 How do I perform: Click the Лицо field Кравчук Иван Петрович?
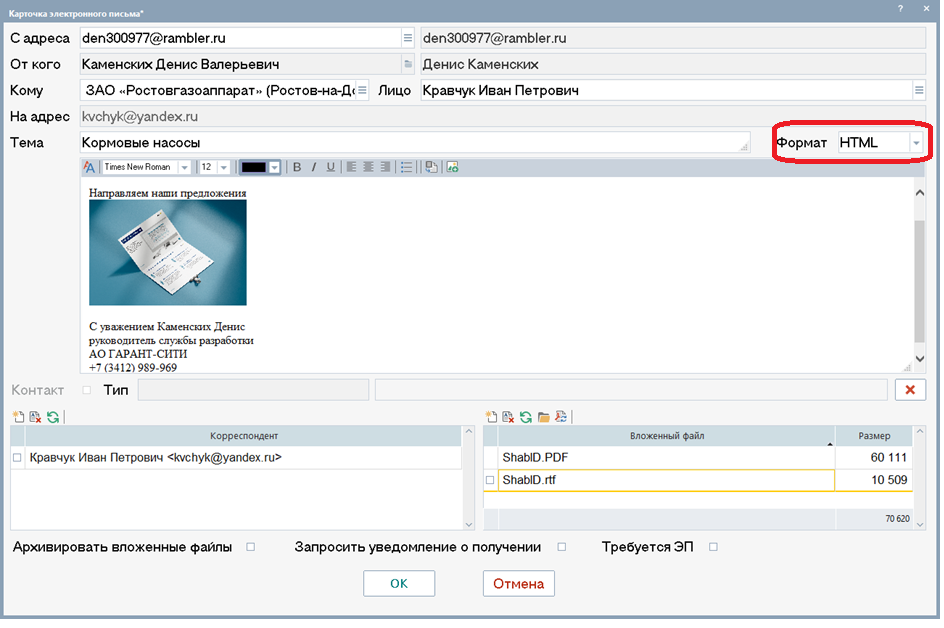pos(666,90)
